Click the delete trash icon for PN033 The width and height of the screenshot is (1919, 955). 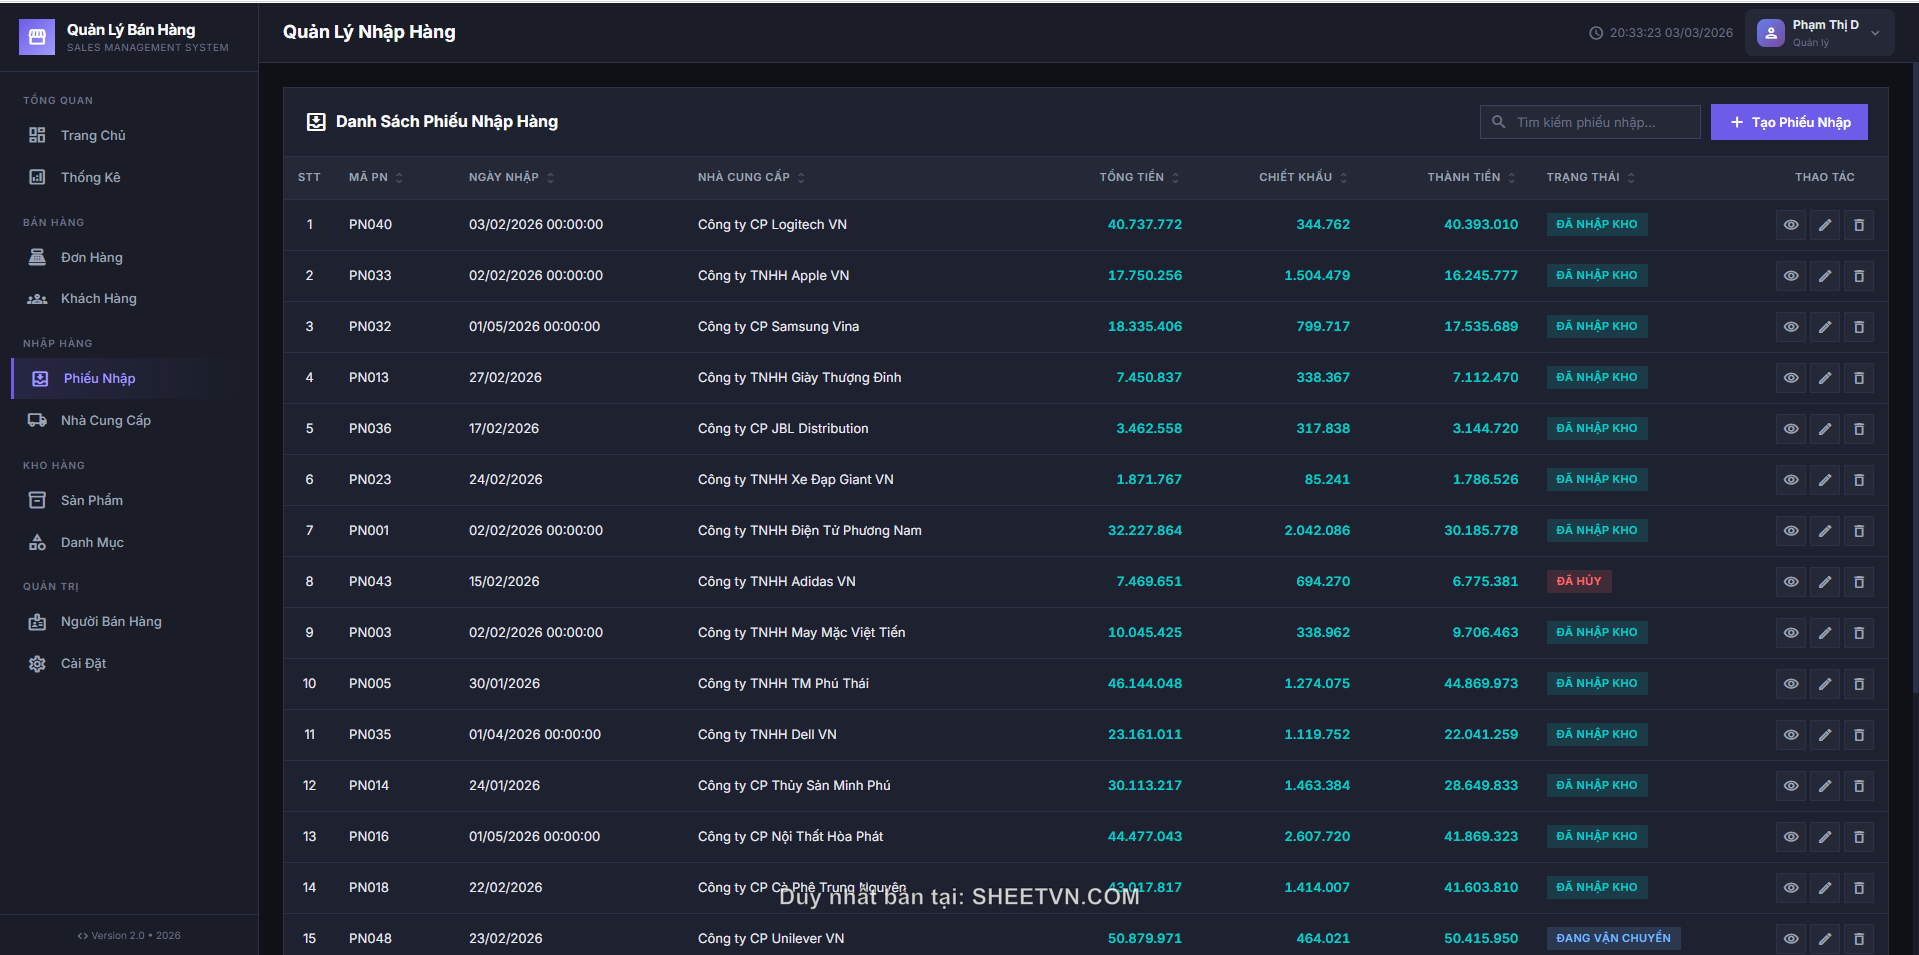pos(1858,276)
